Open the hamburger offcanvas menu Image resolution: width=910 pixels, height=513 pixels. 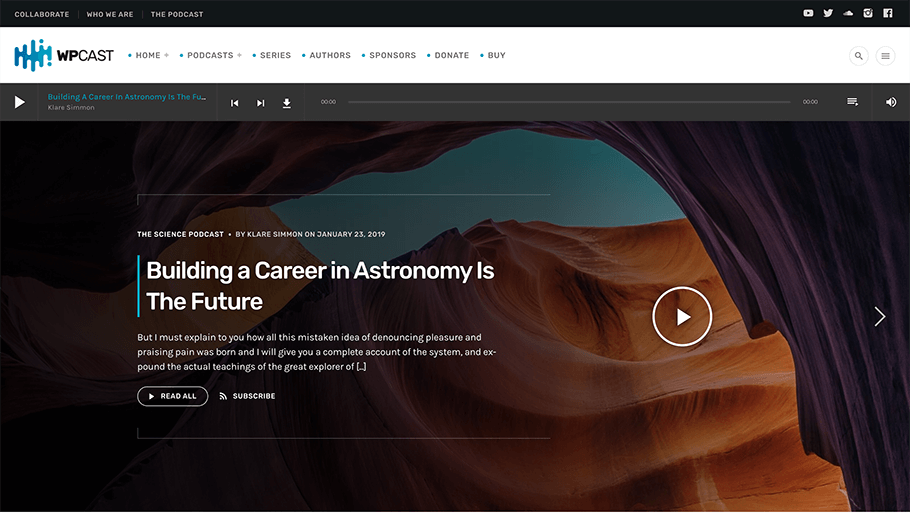click(885, 56)
